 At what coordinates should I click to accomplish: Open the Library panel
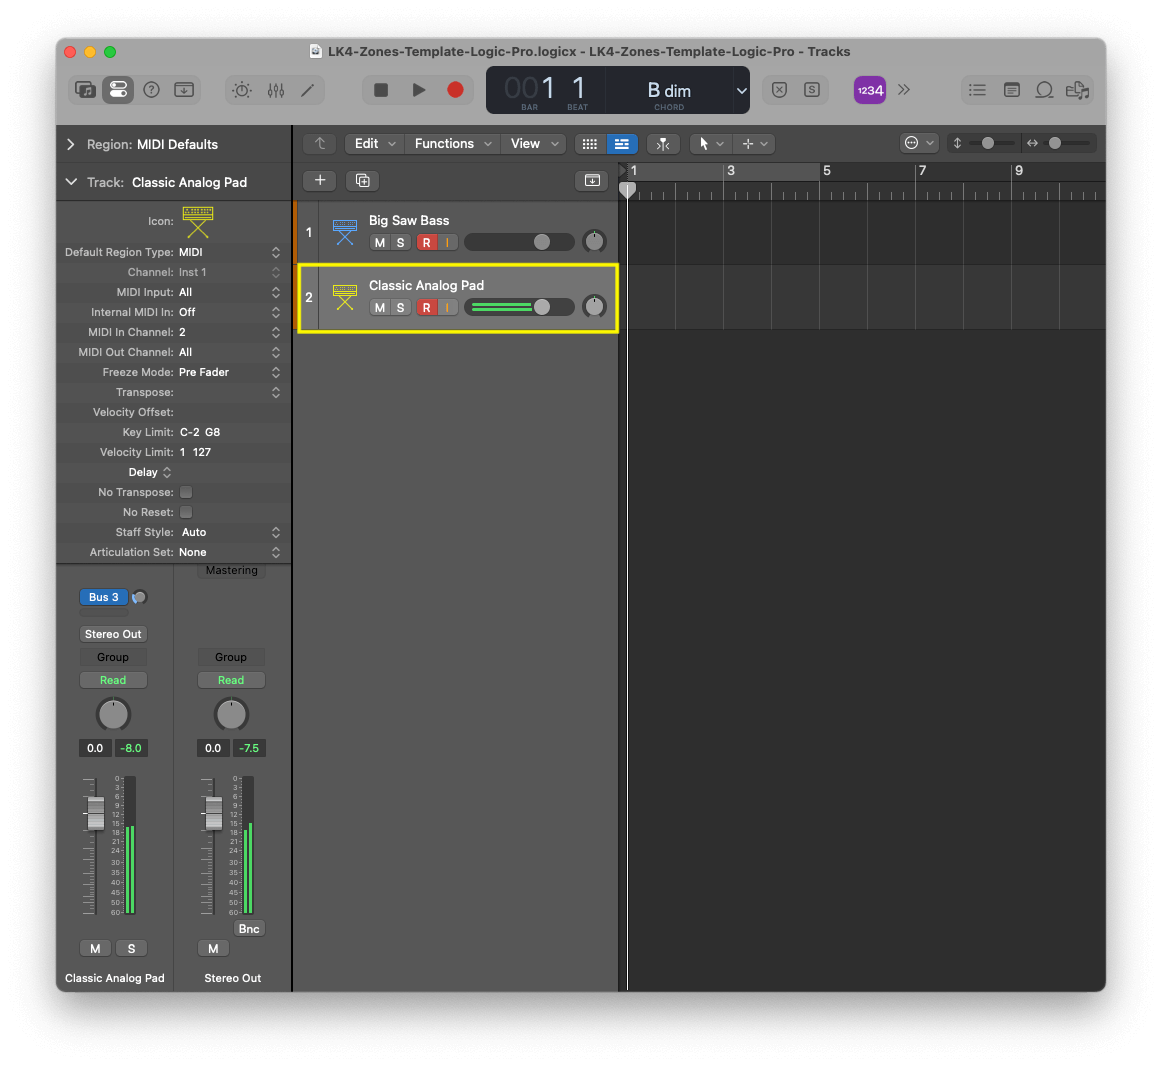tap(85, 90)
